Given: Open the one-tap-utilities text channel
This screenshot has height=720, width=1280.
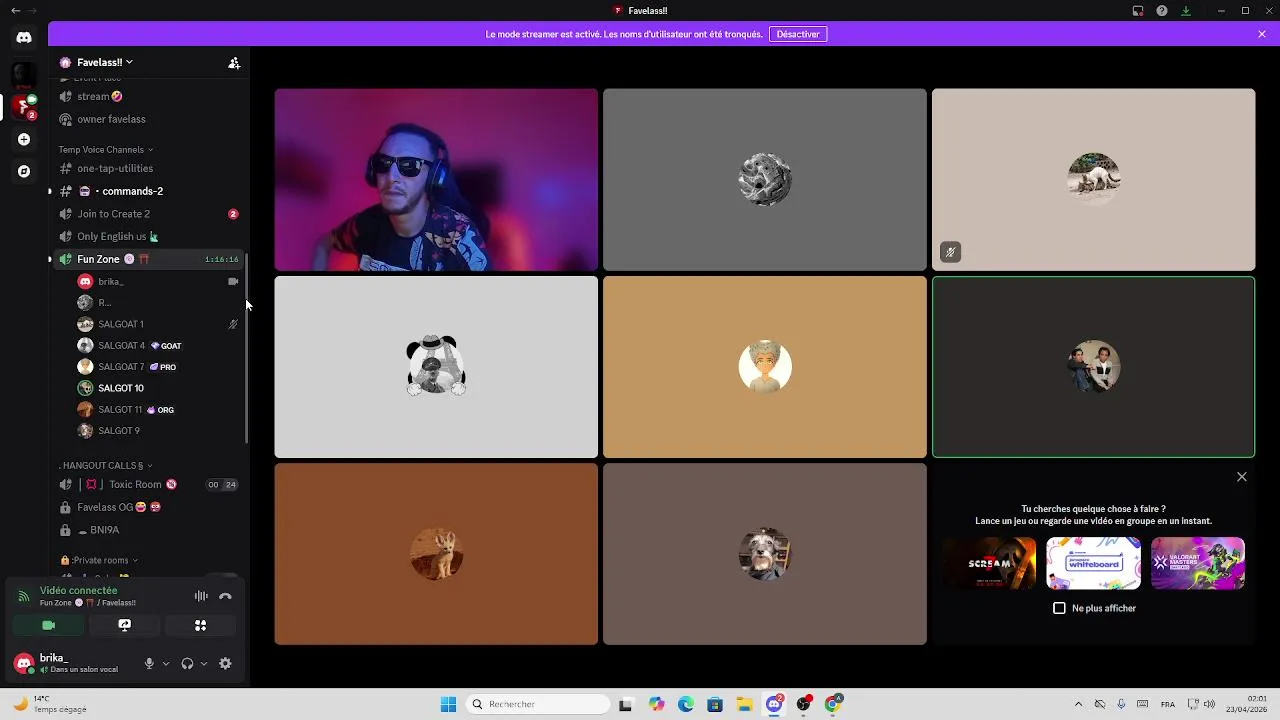Looking at the screenshot, I should (x=148, y=168).
